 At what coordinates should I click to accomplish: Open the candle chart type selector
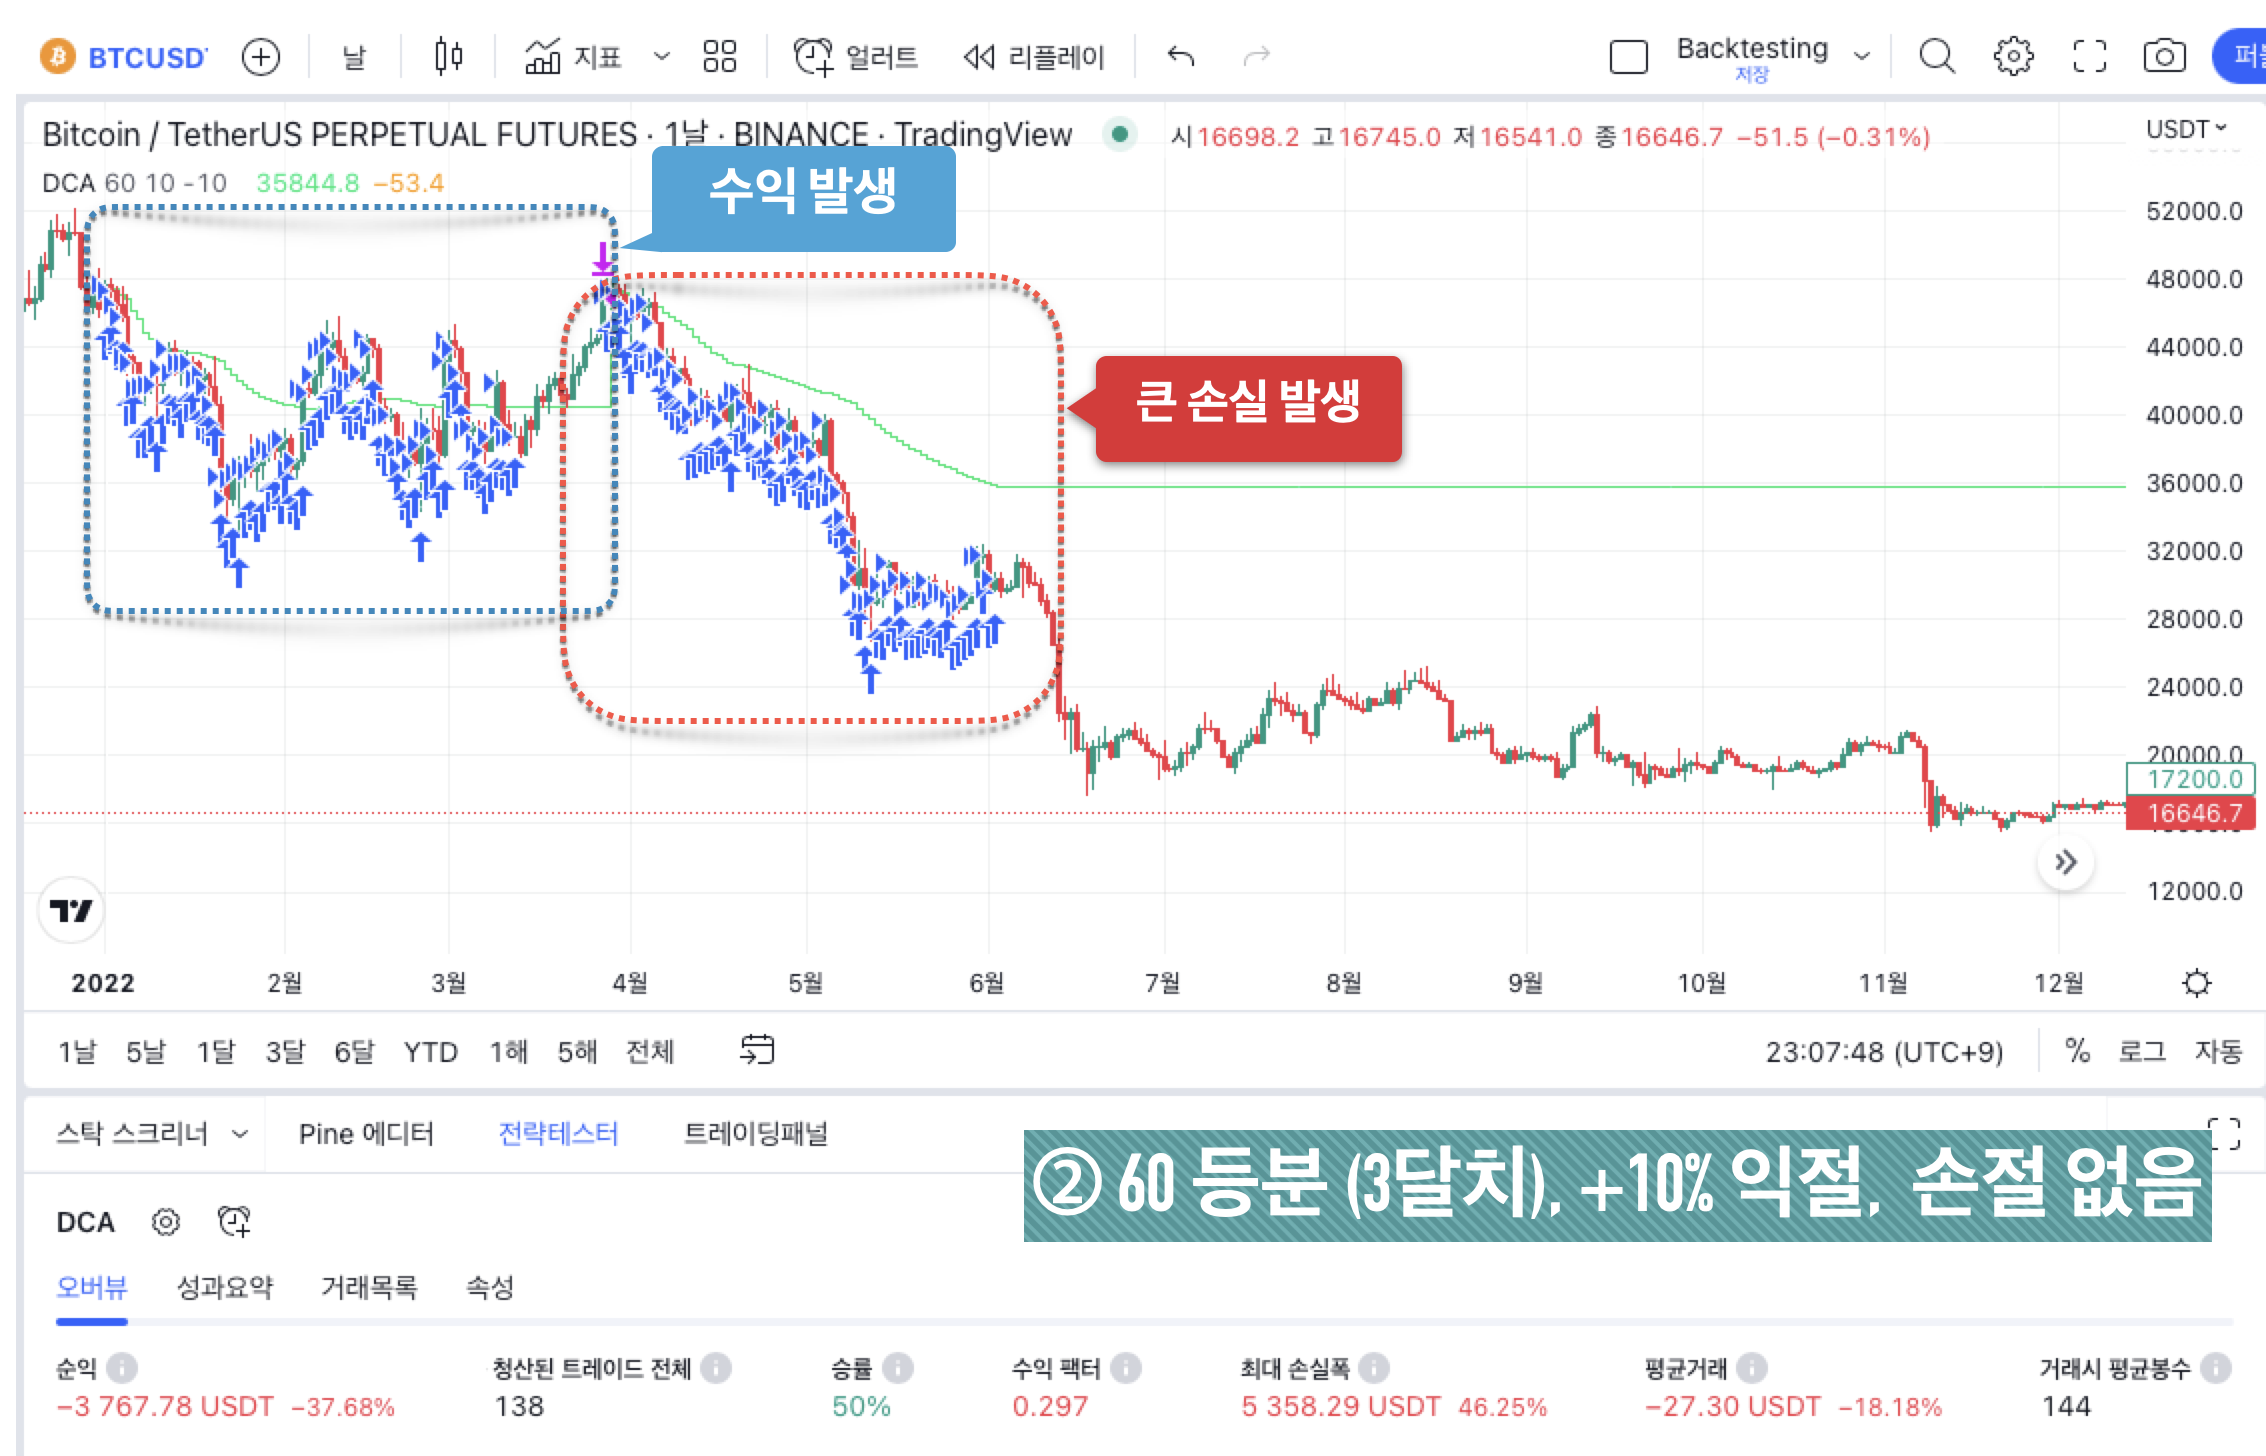(x=448, y=57)
